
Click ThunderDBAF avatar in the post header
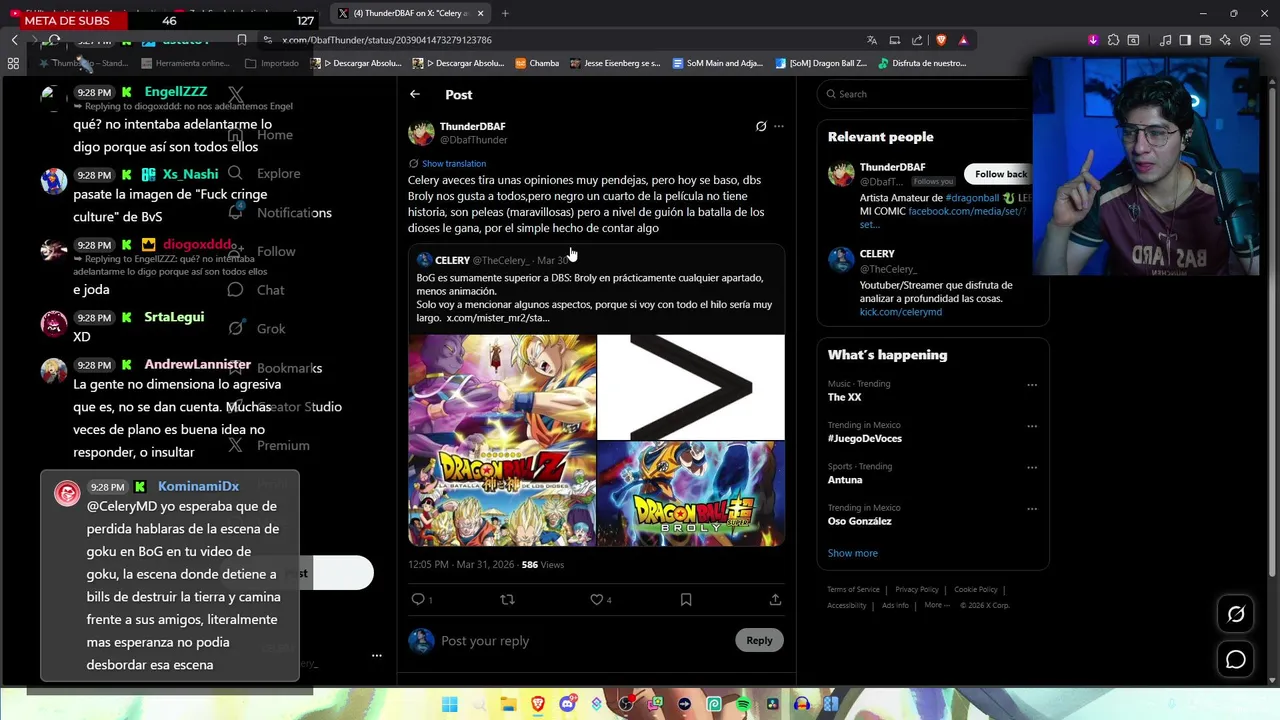[x=421, y=133]
